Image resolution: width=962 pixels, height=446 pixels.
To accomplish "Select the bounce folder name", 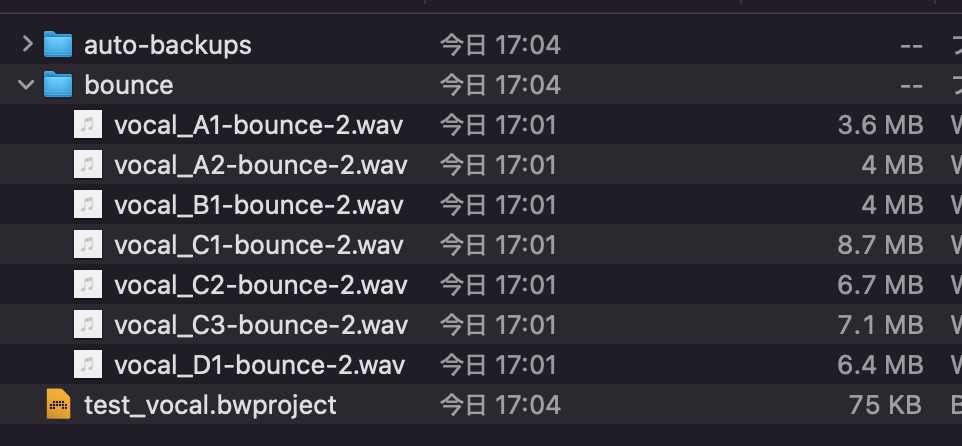I will (x=129, y=85).
